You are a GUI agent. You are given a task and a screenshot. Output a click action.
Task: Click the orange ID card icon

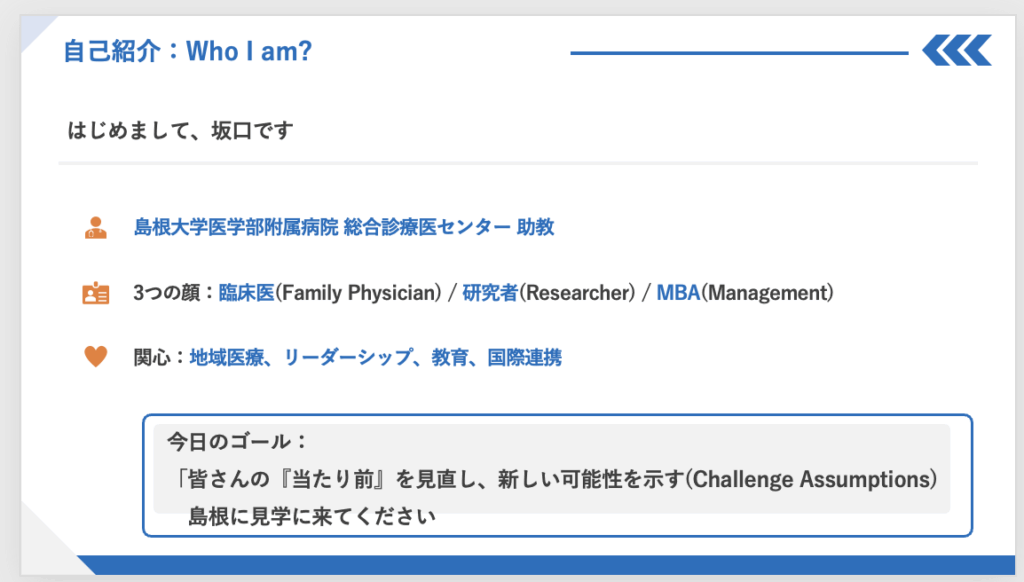(95, 294)
